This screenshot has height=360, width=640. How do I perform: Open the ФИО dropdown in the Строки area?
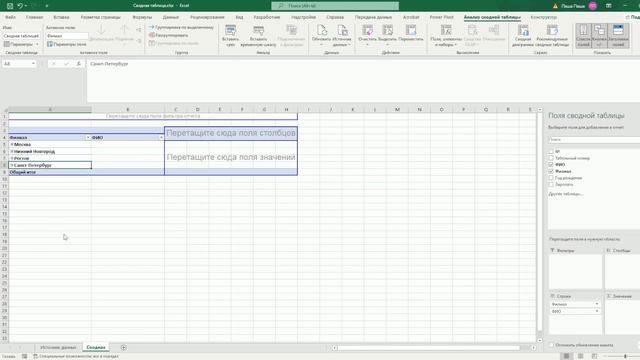597,311
